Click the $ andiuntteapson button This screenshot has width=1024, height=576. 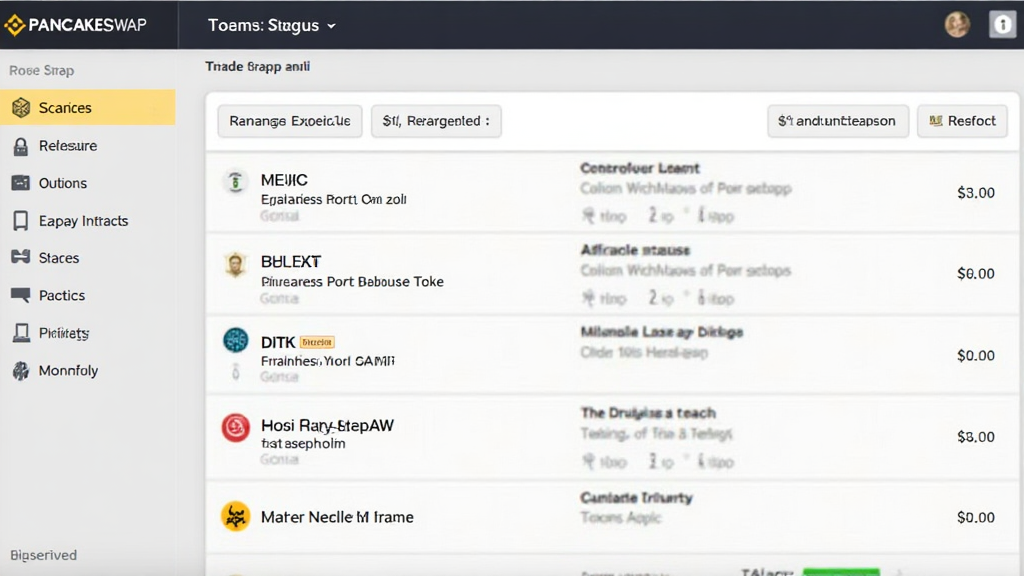click(838, 121)
